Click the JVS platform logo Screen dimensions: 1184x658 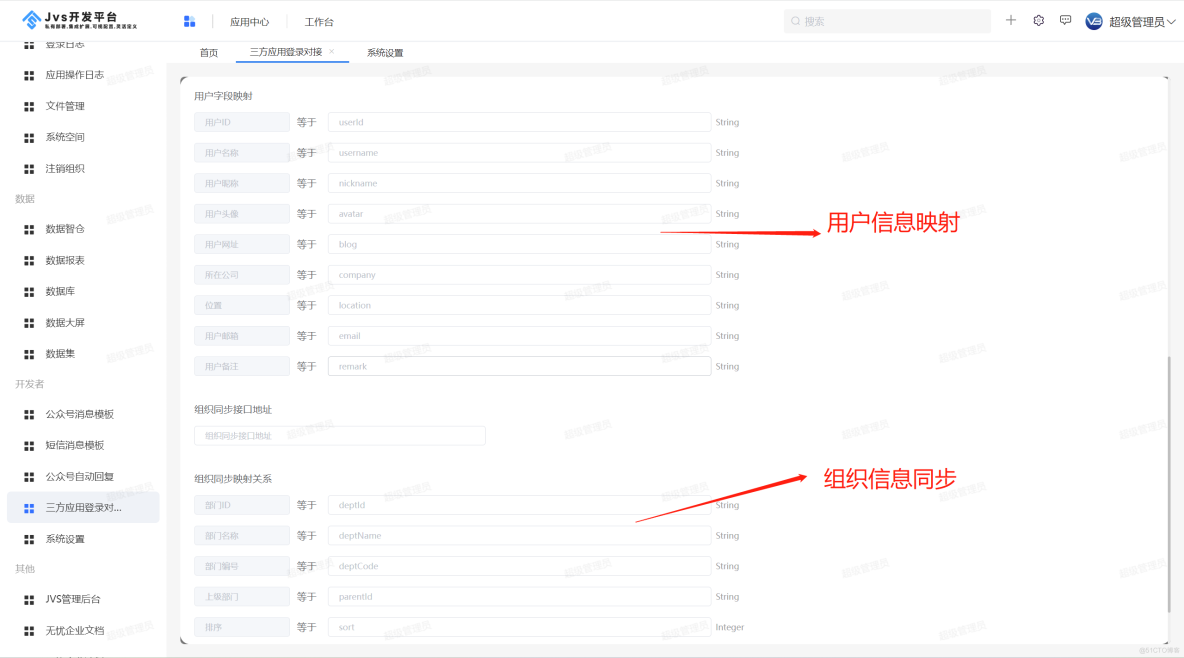(x=80, y=20)
